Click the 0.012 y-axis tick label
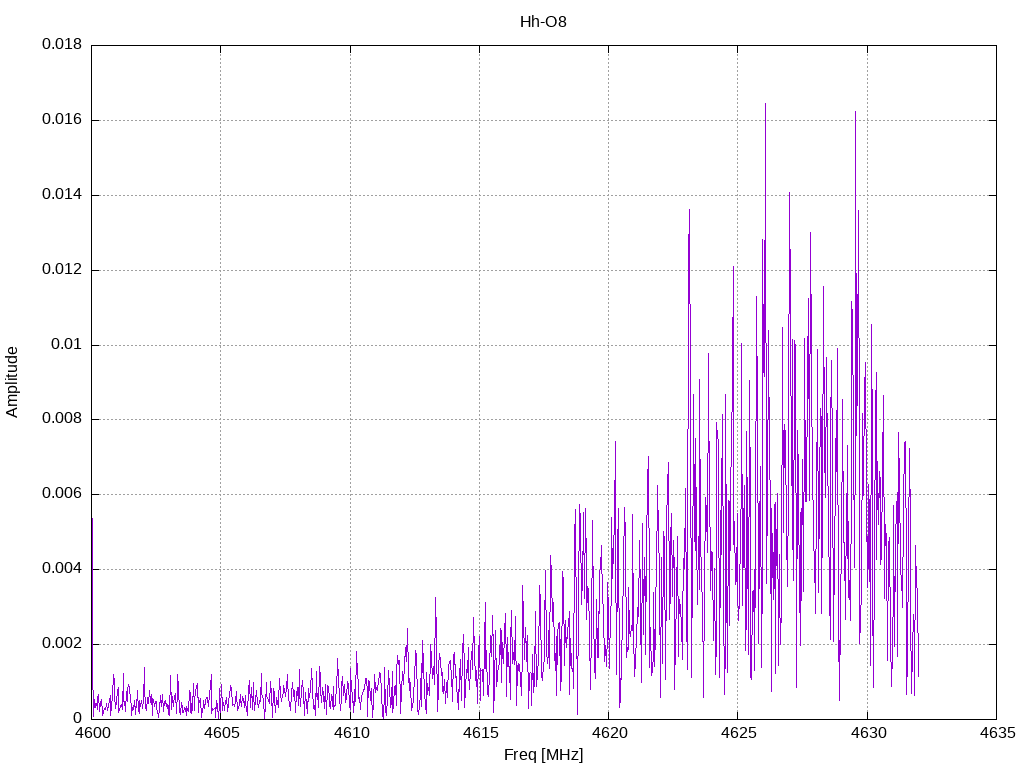 (x=62, y=270)
